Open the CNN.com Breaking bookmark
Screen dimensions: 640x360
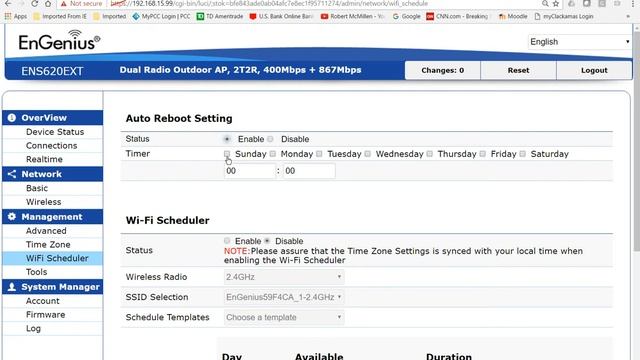coord(457,16)
